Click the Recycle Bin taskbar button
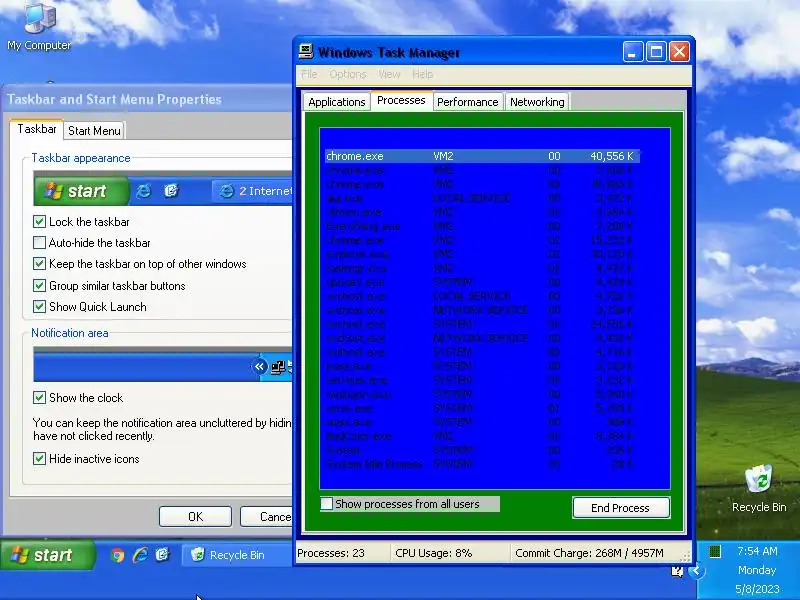This screenshot has height=600, width=800. pyautogui.click(x=237, y=555)
